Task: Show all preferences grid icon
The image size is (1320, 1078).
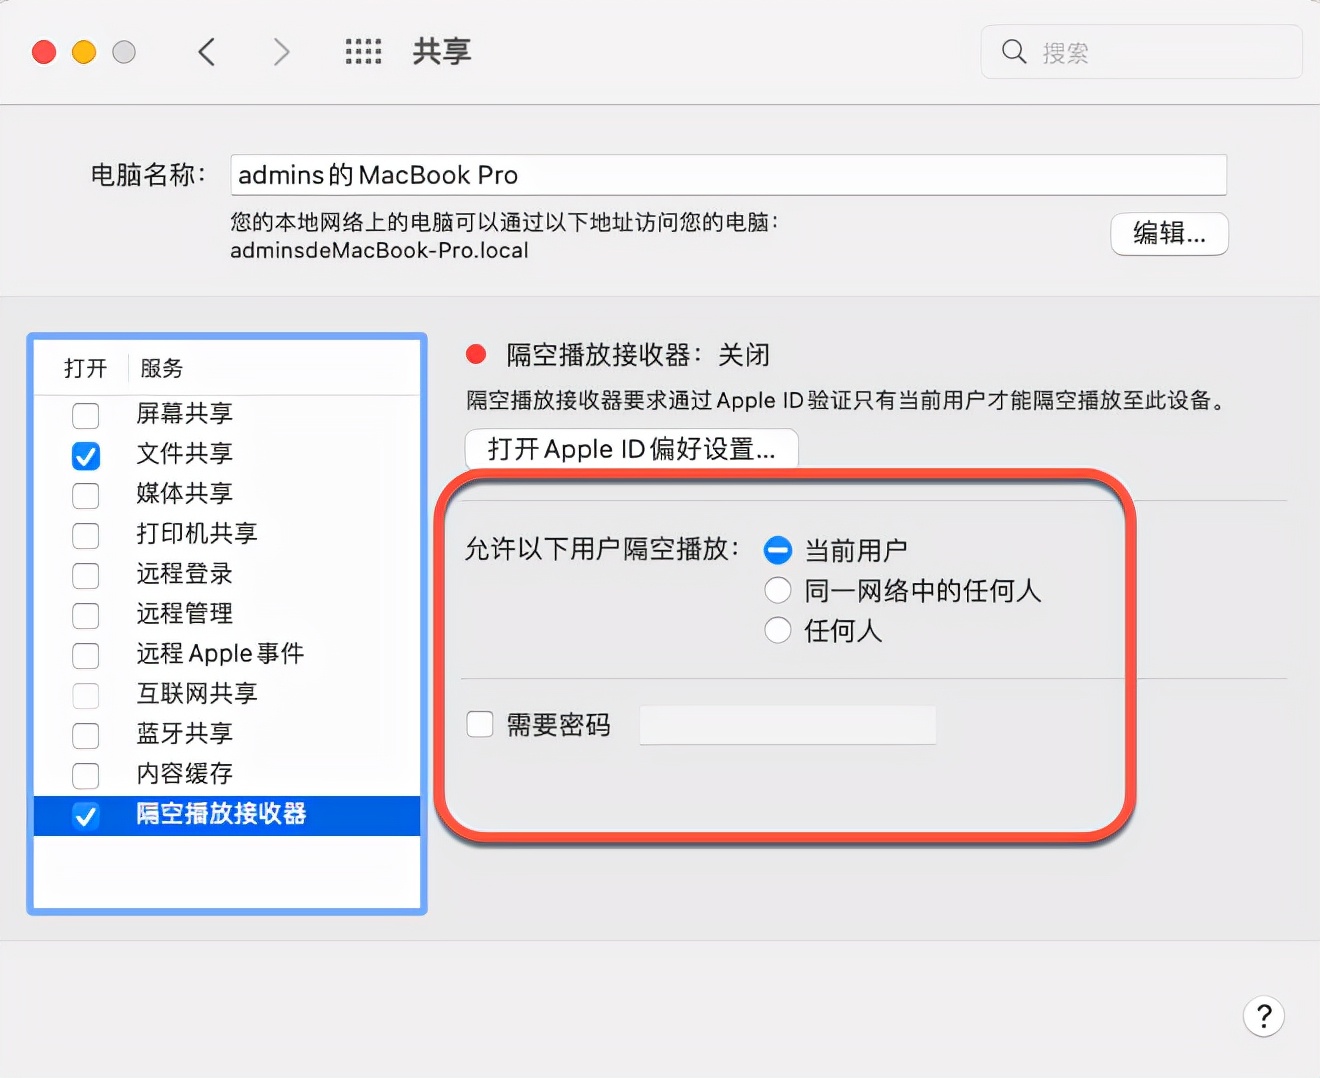Action: 363,52
